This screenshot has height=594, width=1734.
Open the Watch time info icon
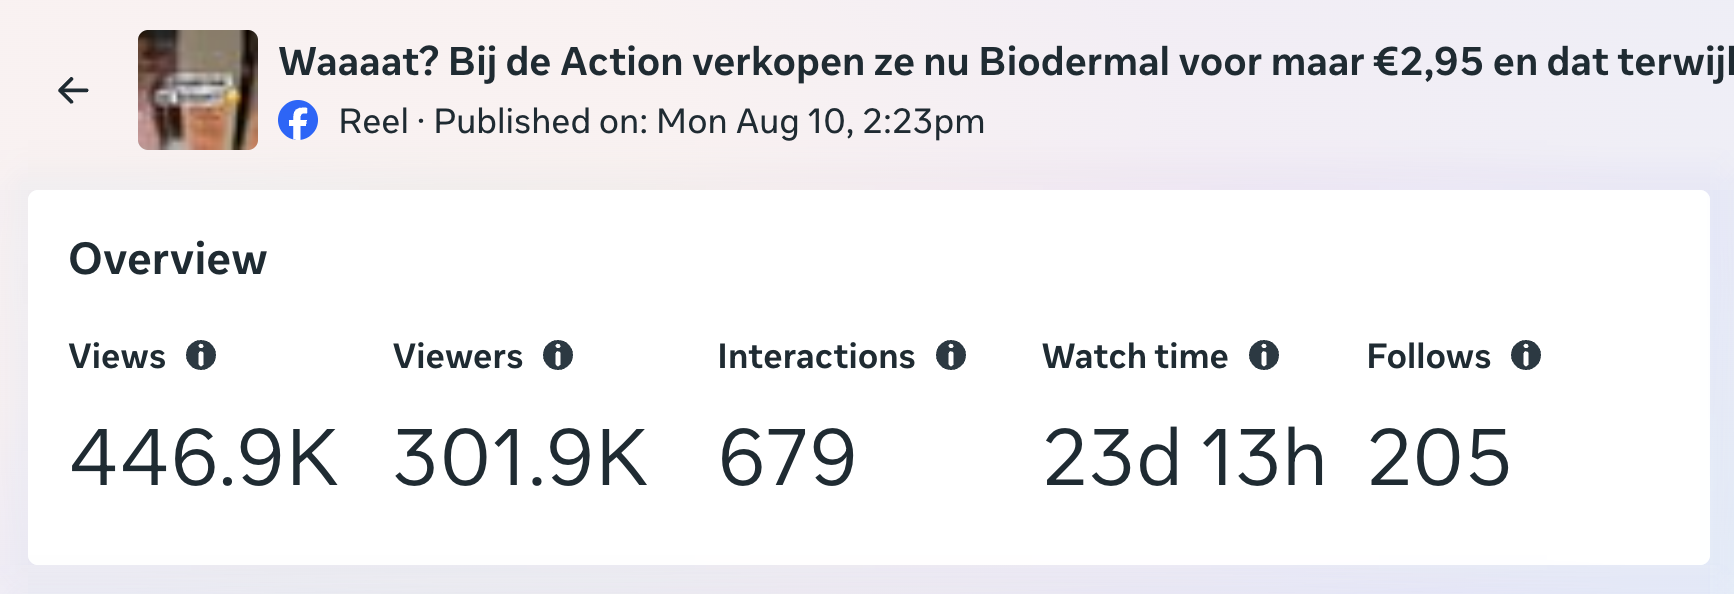[1264, 355]
